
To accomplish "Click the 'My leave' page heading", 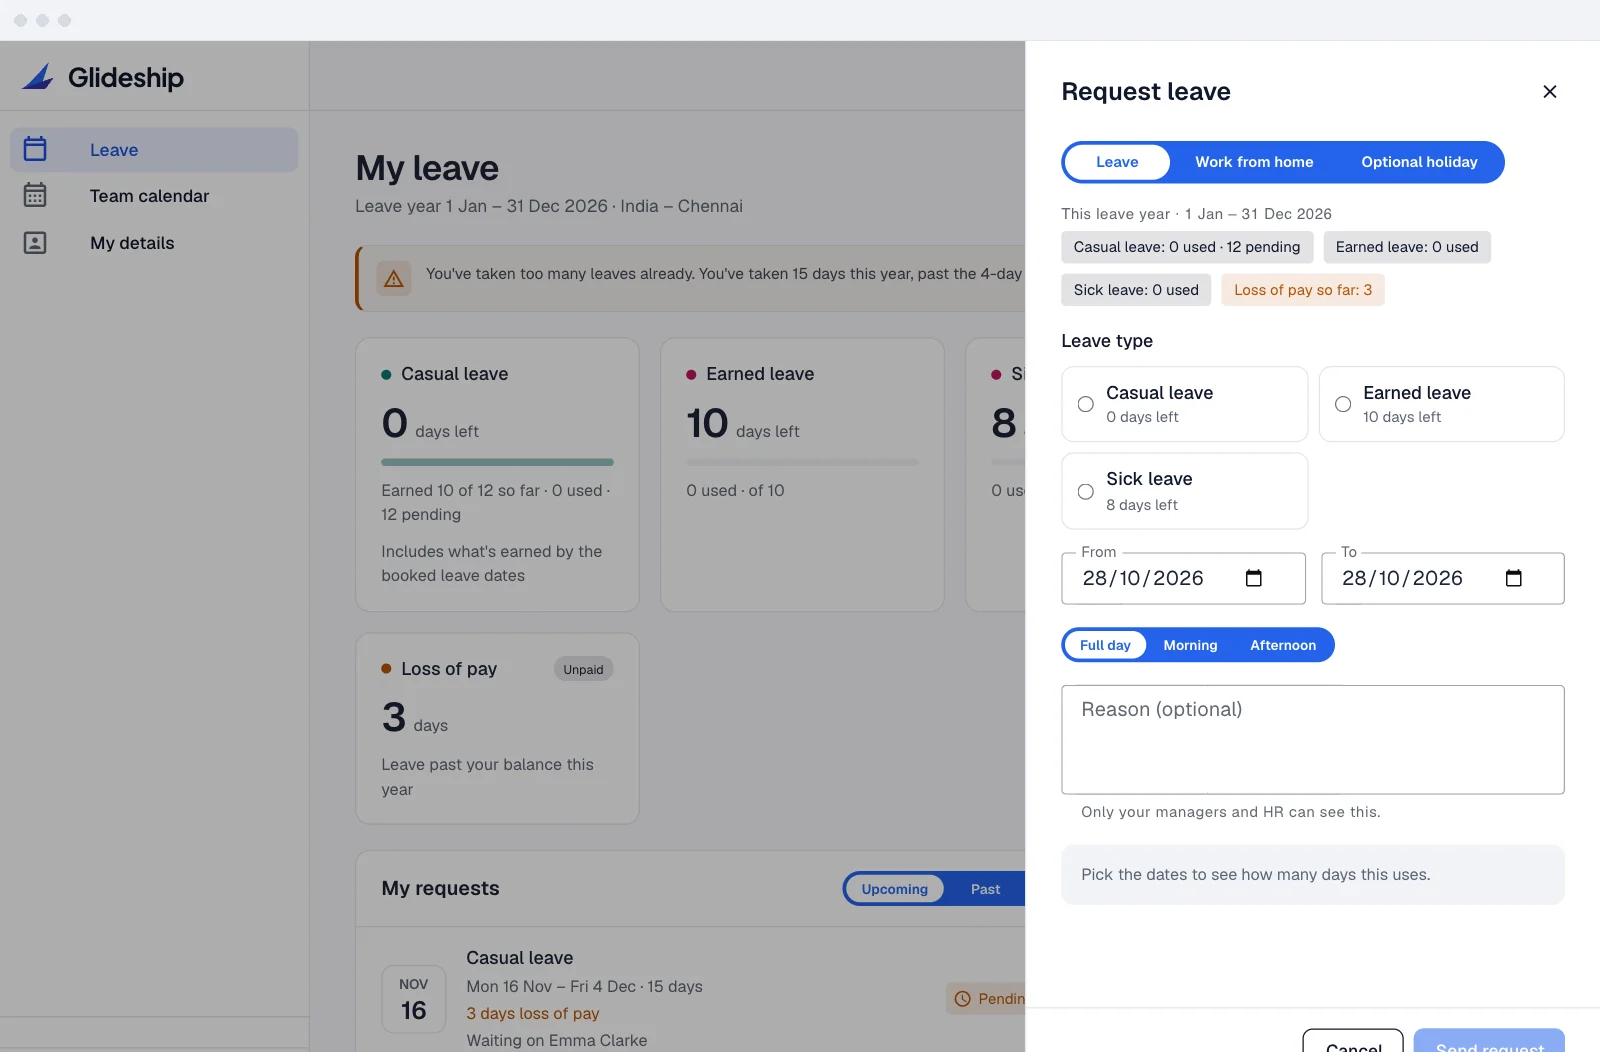I will [x=427, y=168].
